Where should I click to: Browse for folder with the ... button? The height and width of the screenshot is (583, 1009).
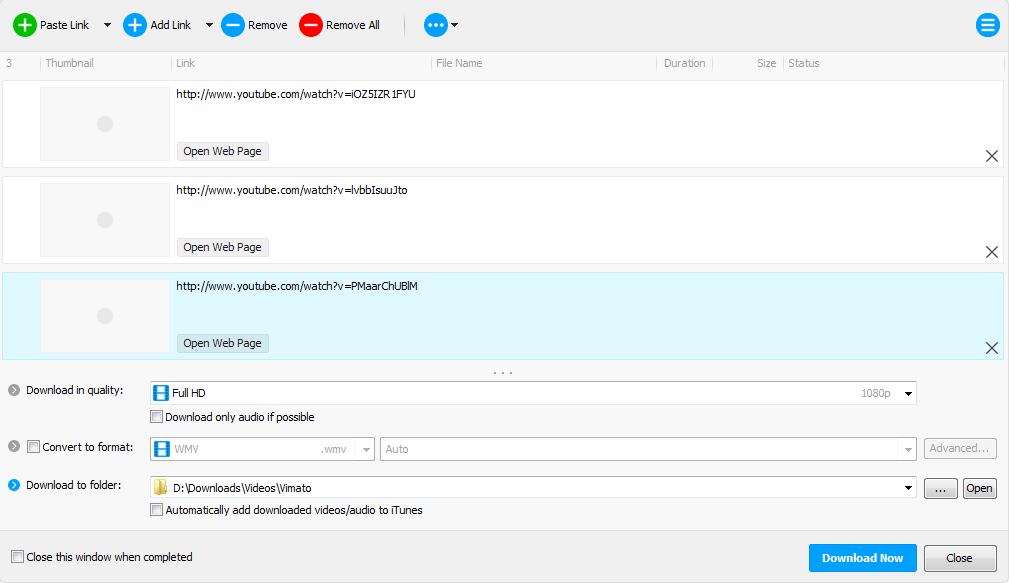pyautogui.click(x=941, y=488)
